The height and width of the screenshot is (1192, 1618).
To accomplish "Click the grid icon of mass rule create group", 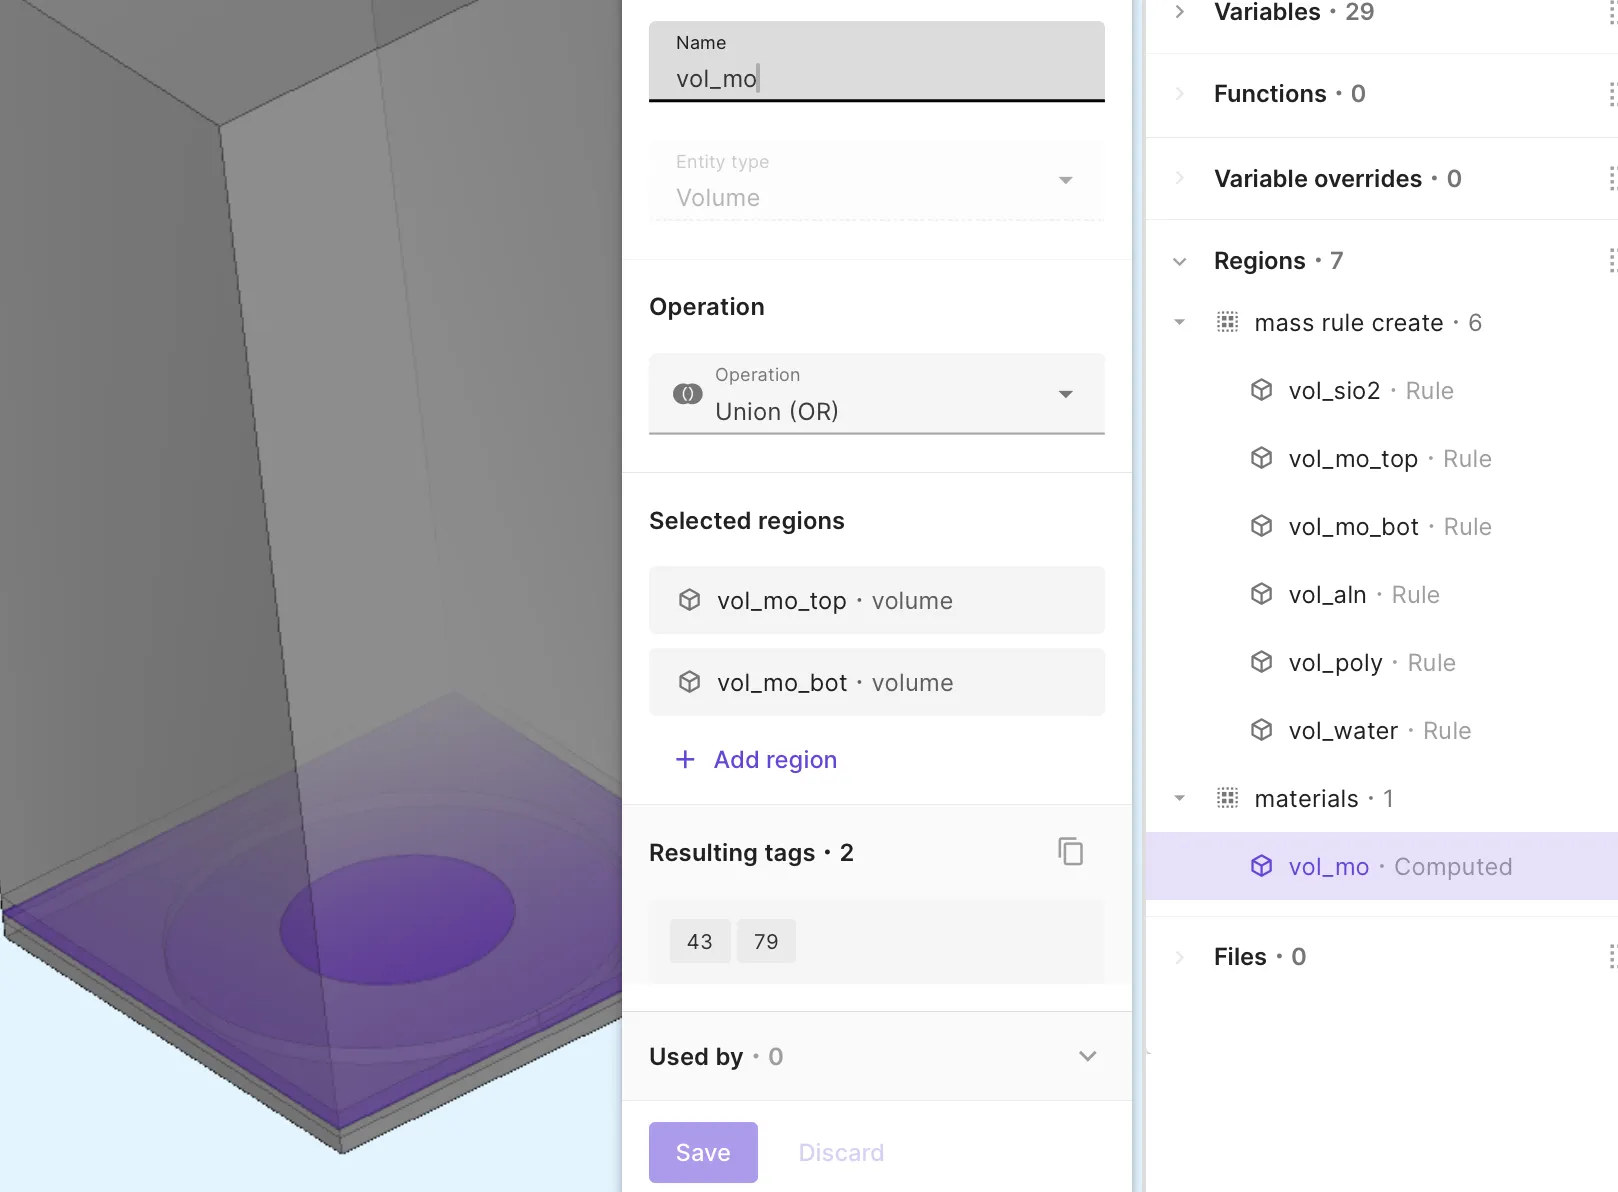I will pos(1228,322).
